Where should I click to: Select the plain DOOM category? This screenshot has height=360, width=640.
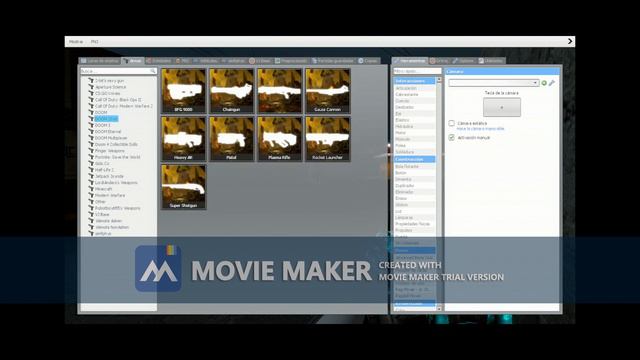click(x=101, y=113)
